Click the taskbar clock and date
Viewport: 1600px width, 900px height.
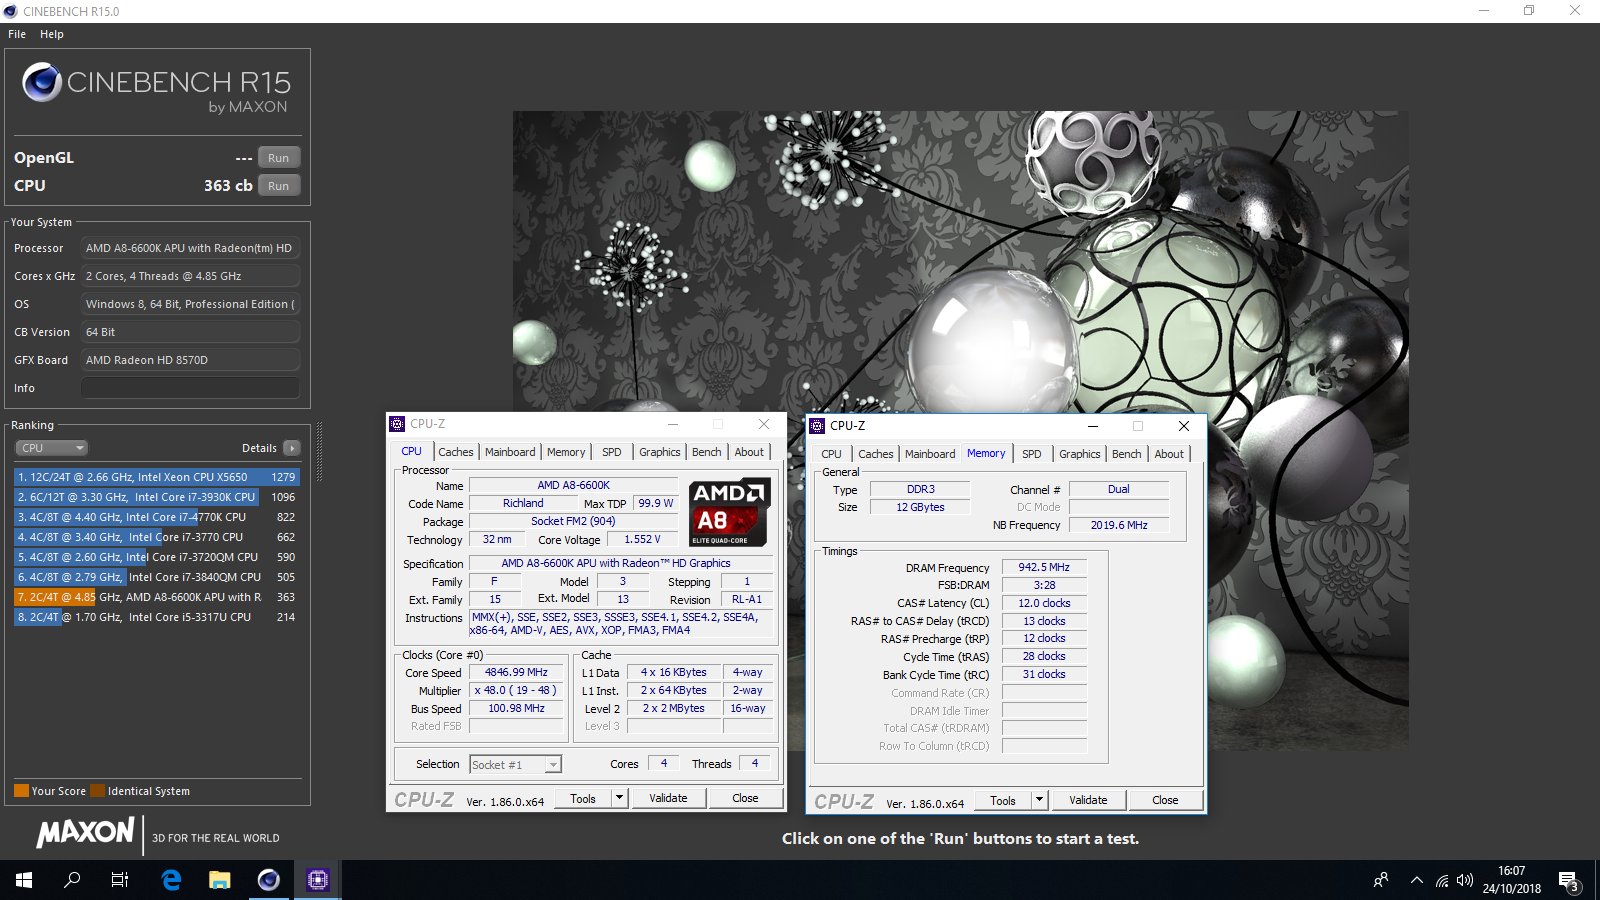1511,880
